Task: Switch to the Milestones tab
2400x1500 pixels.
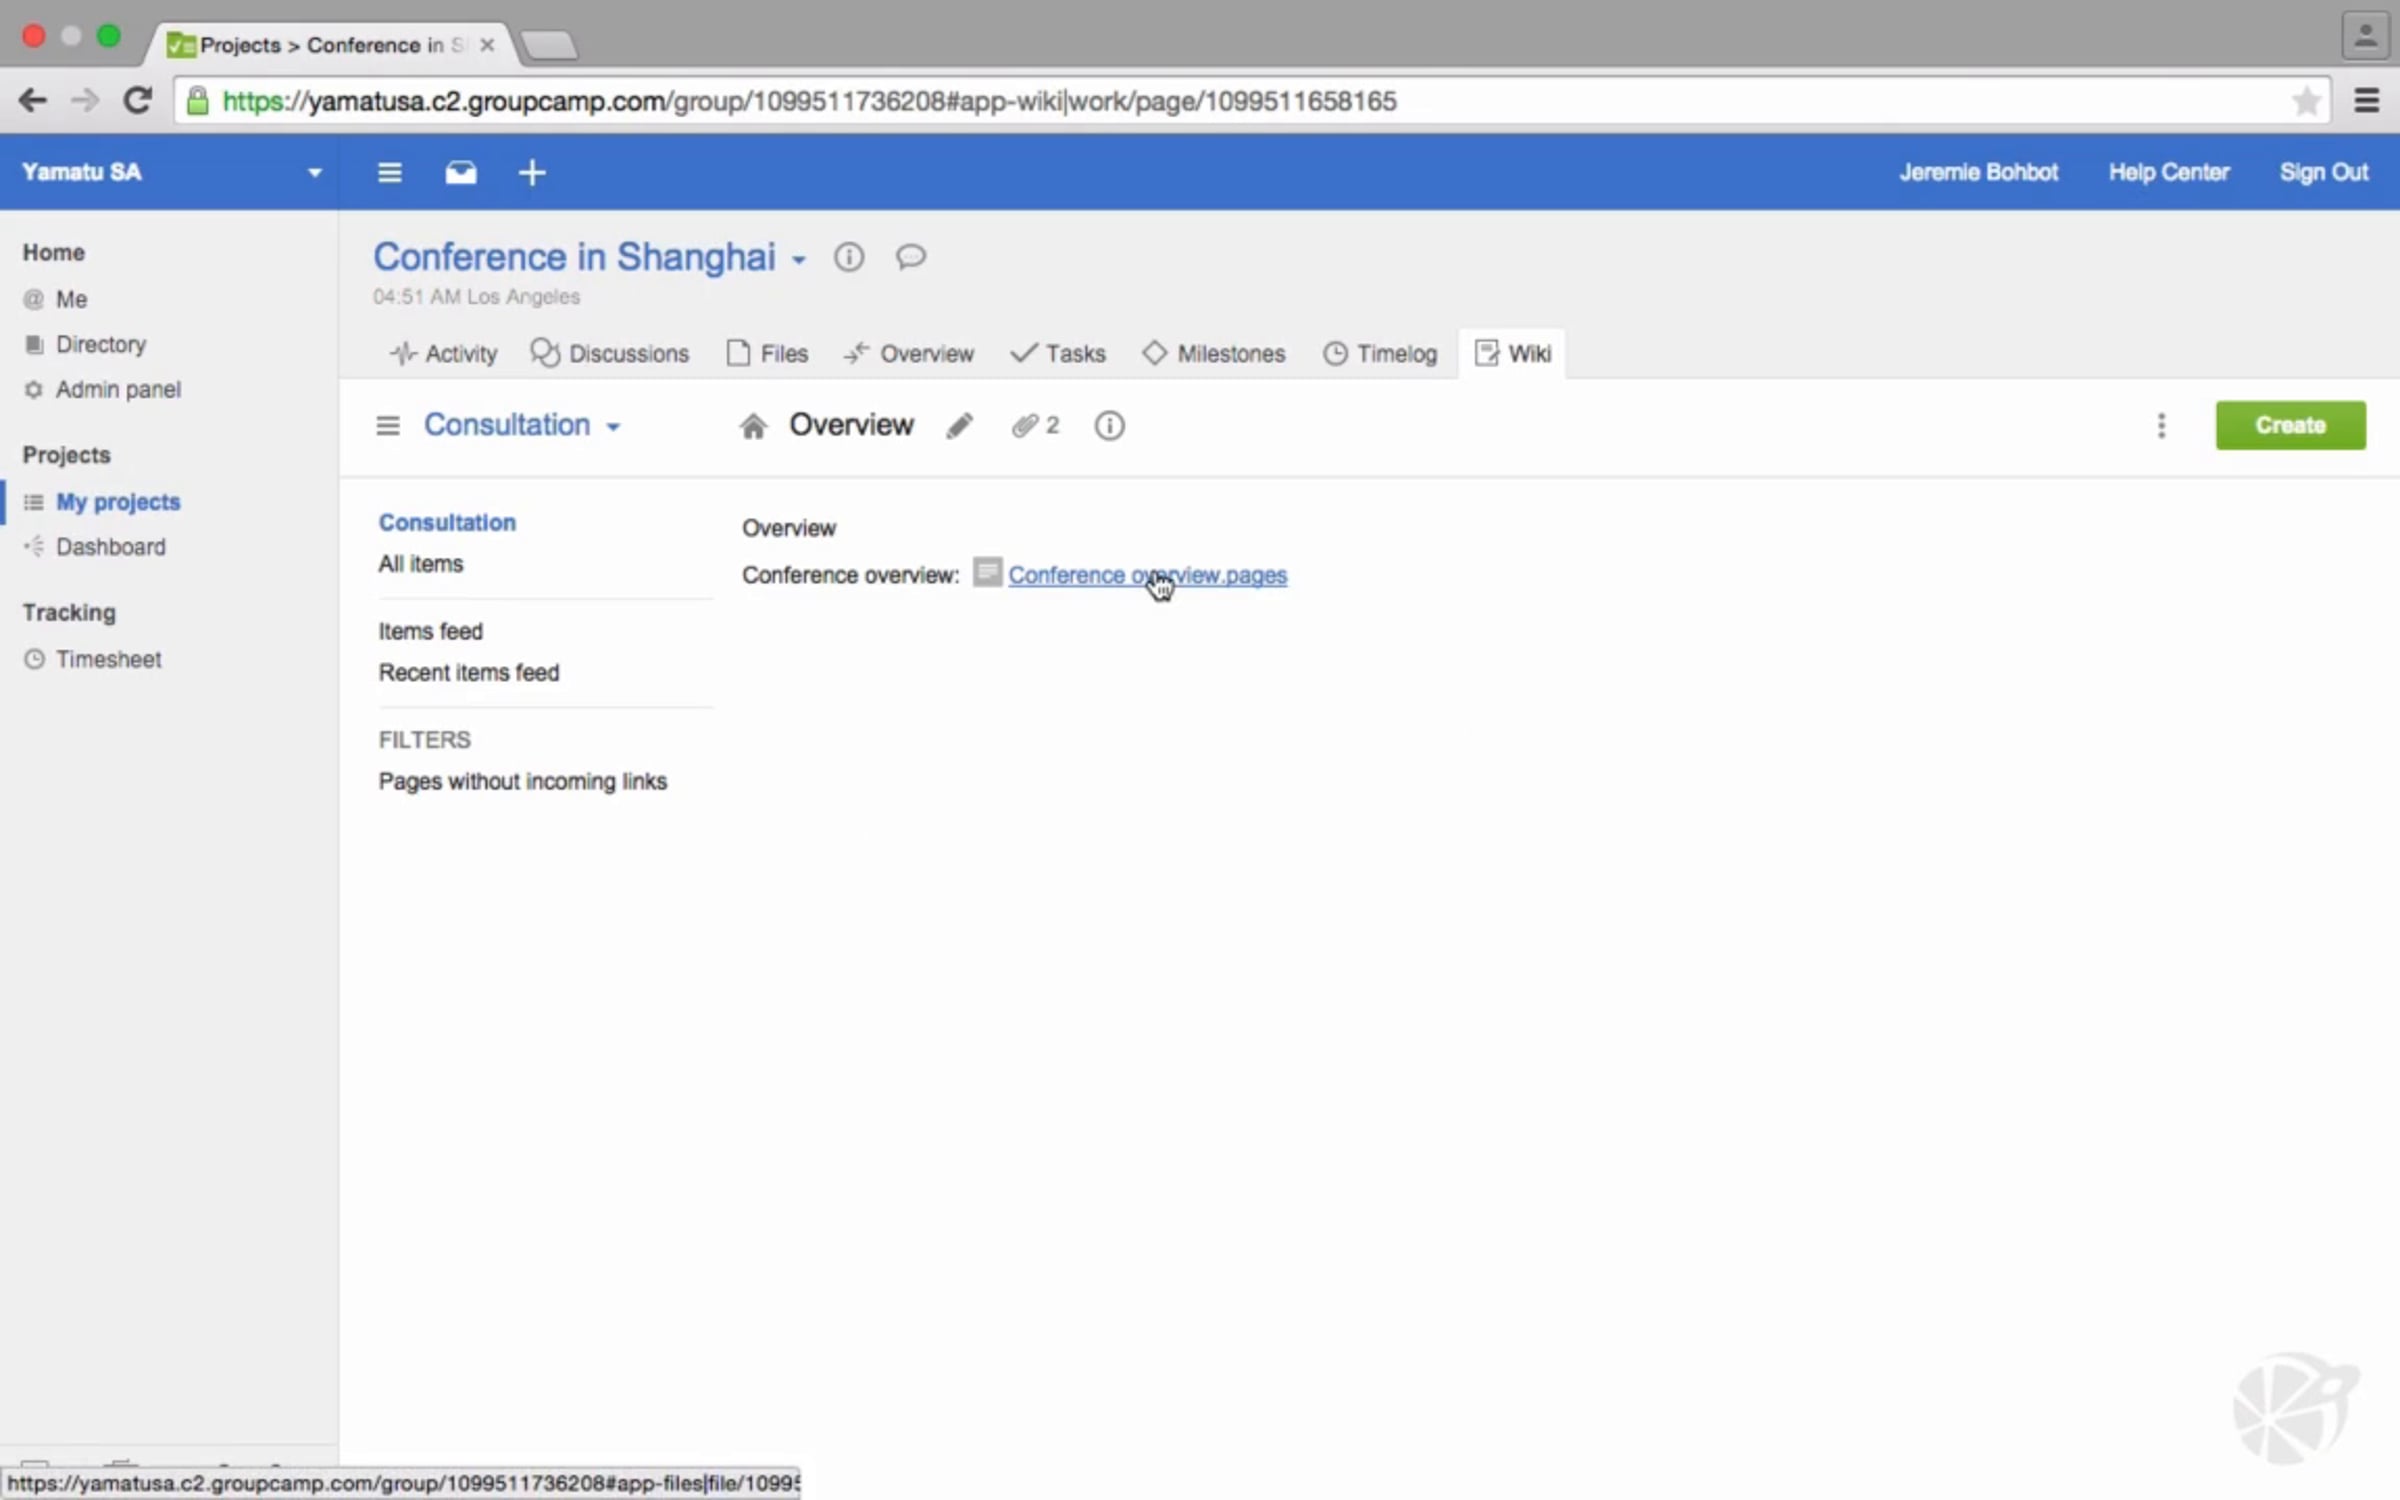Action: point(1214,353)
